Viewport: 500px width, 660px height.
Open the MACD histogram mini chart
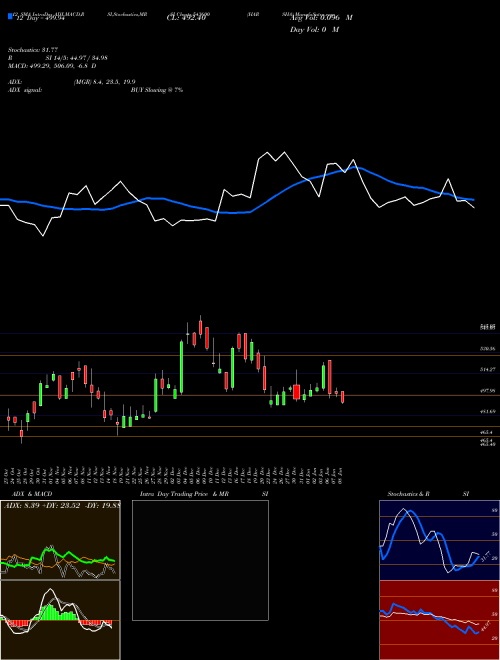coord(60,620)
